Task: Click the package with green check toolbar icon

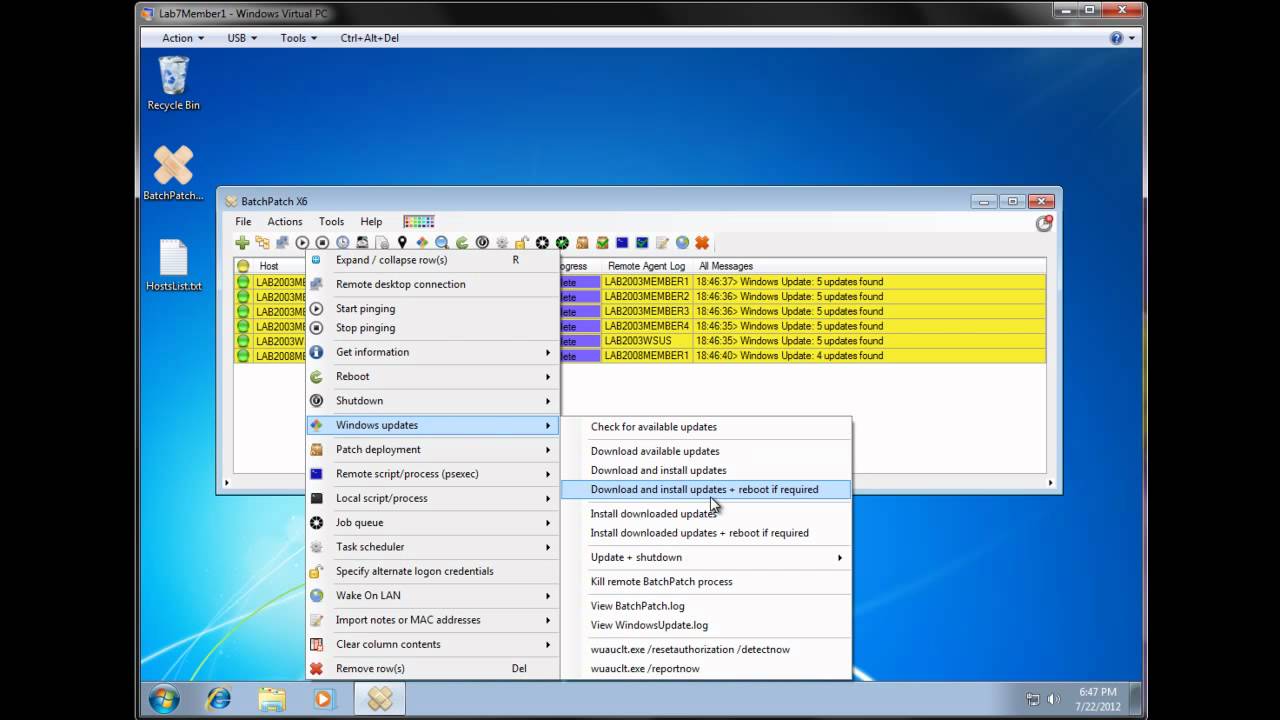Action: tap(602, 242)
